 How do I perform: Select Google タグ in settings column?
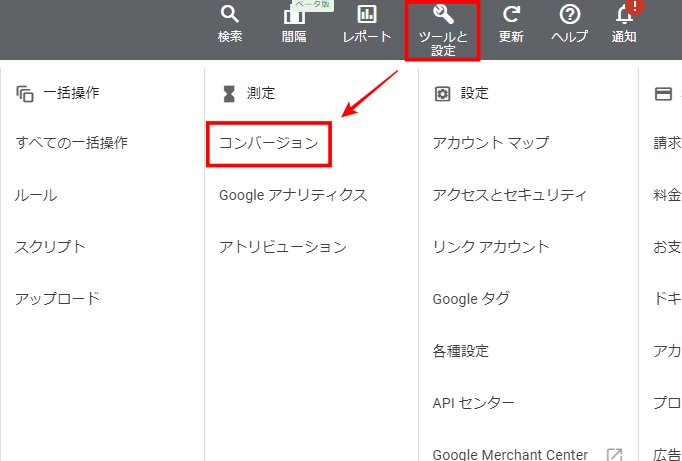(x=471, y=299)
